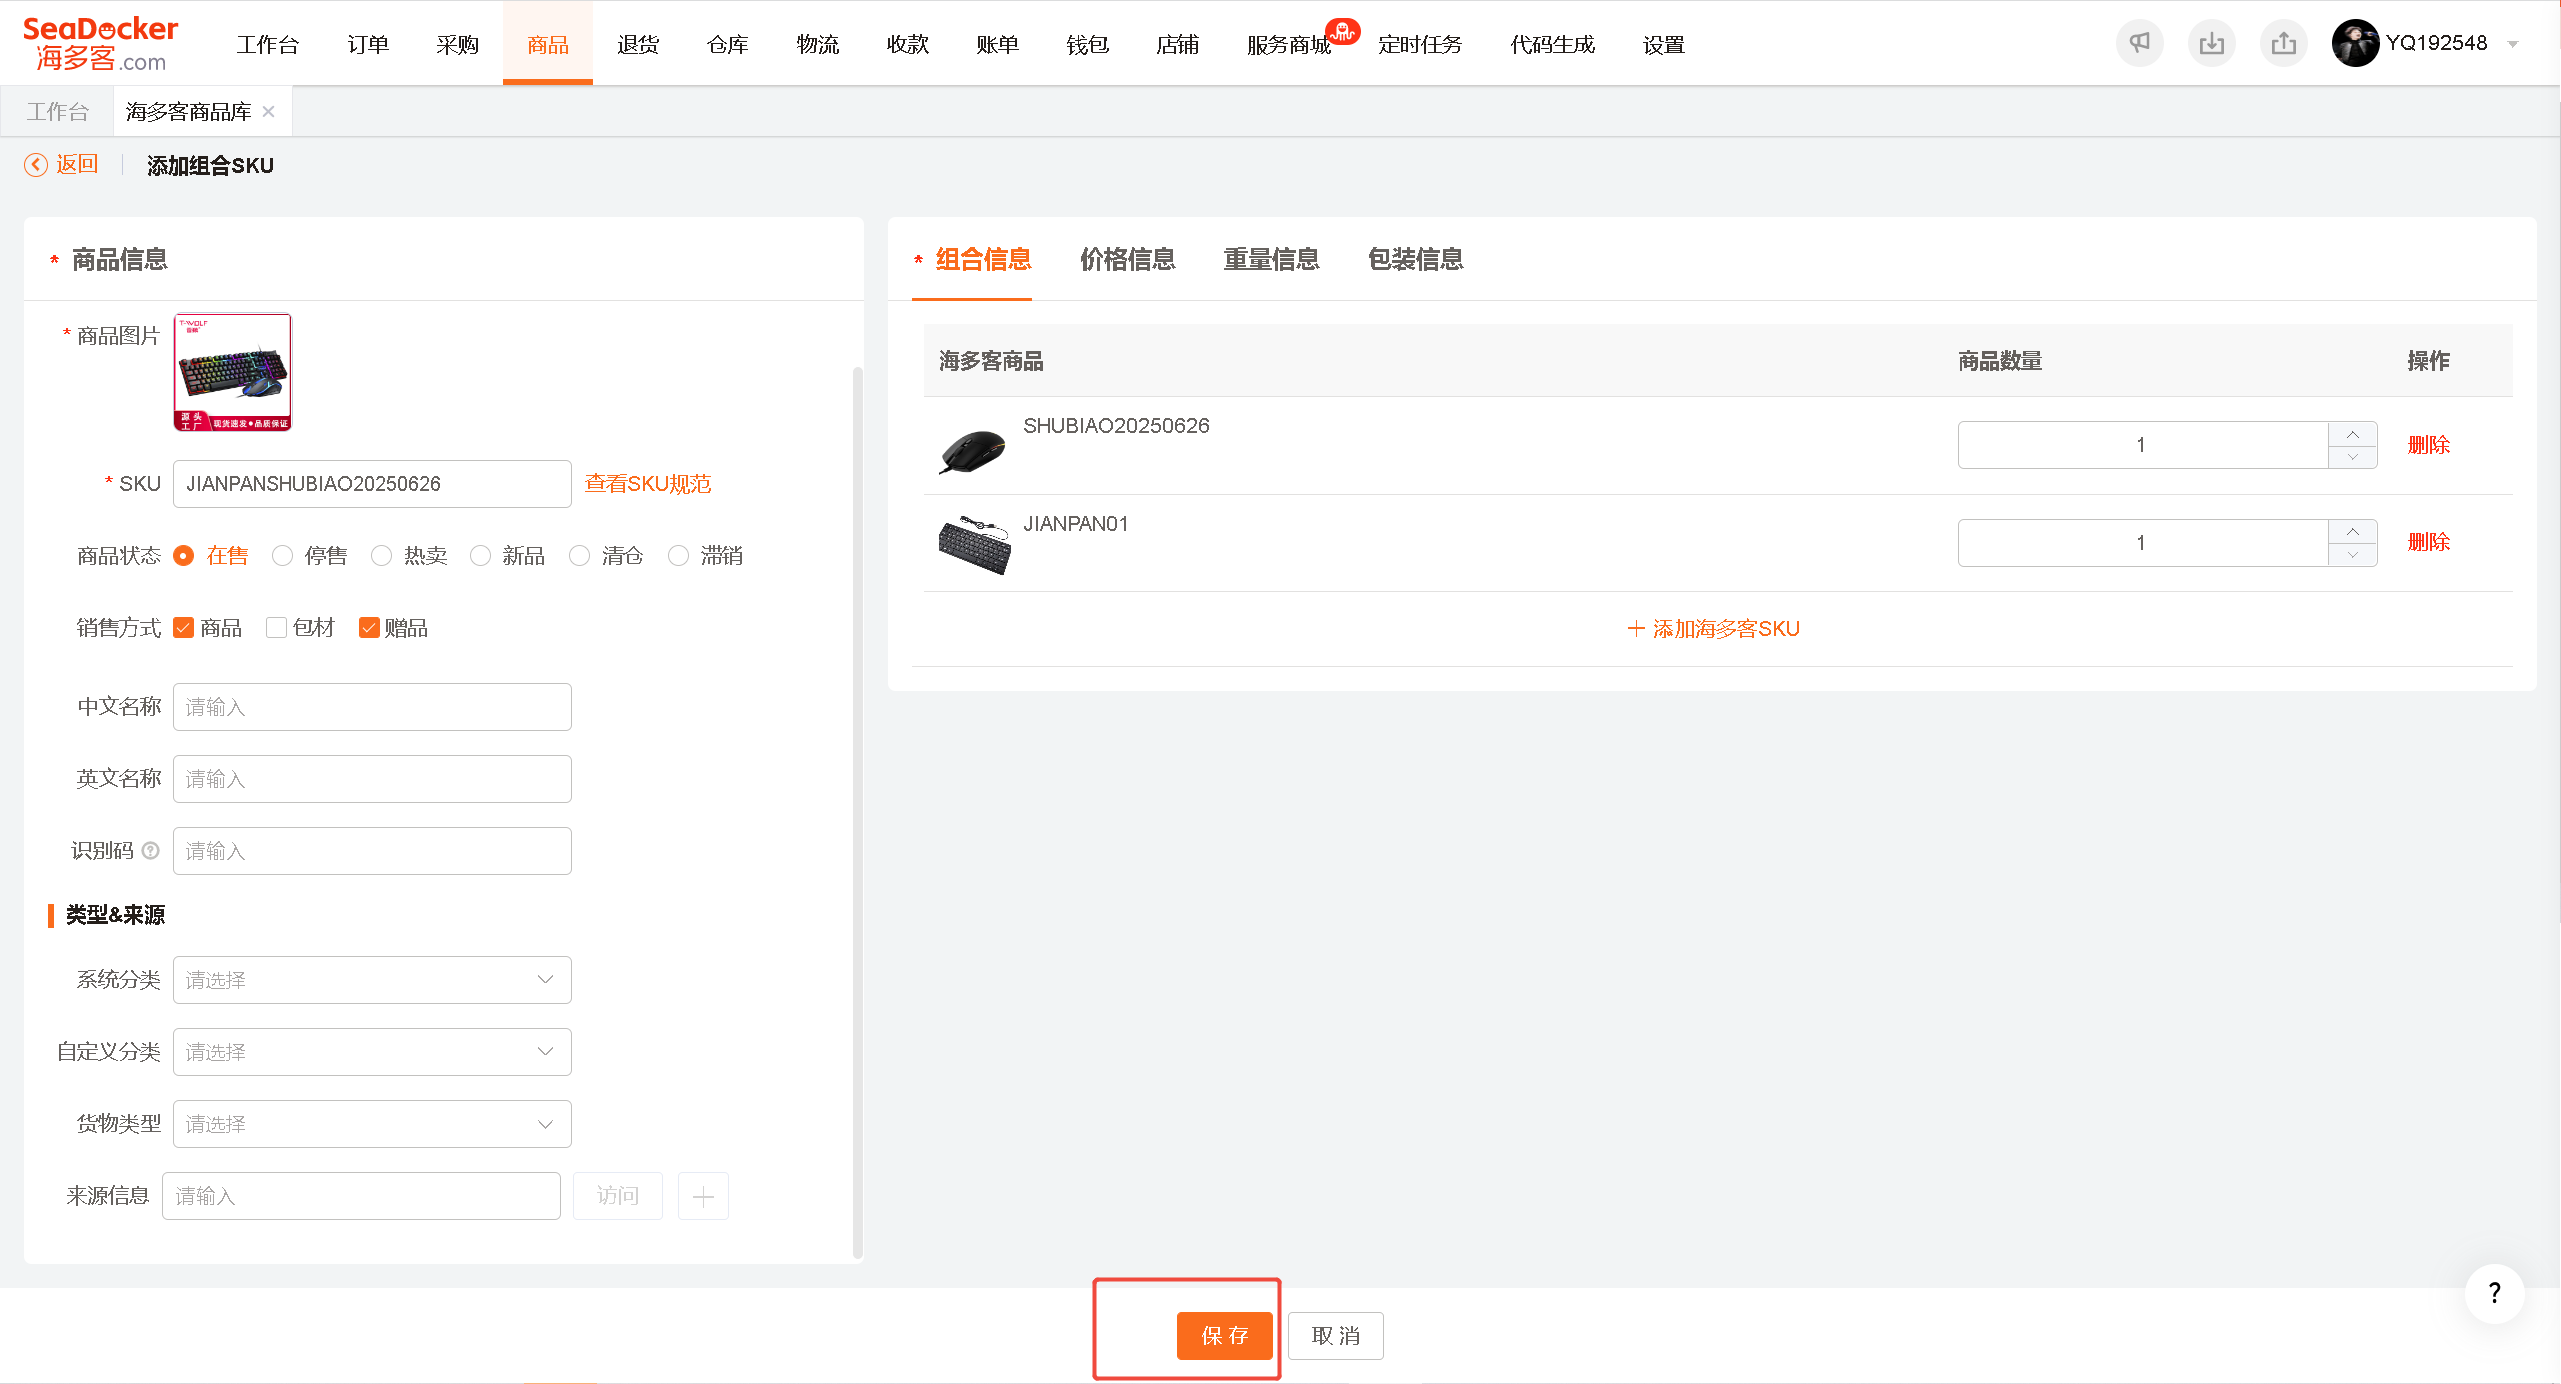Uncheck the 商品 sales method checkbox
Viewport: 2561px width, 1384px height.
coord(183,628)
